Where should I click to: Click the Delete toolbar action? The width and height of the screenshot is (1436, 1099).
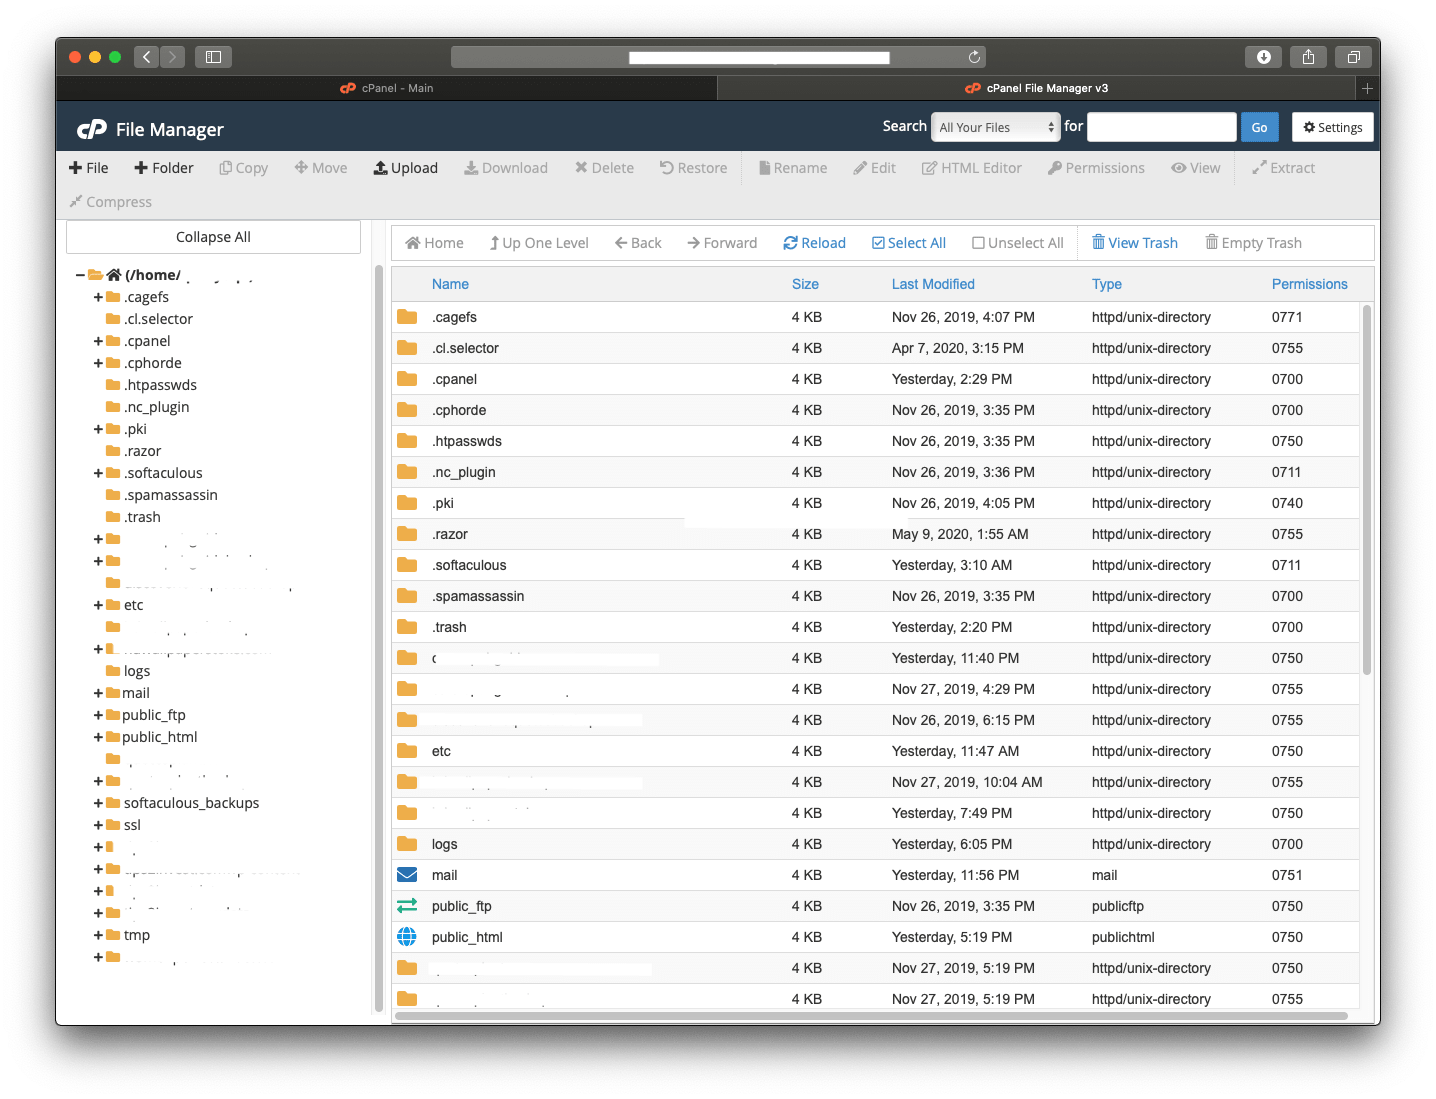tap(604, 168)
